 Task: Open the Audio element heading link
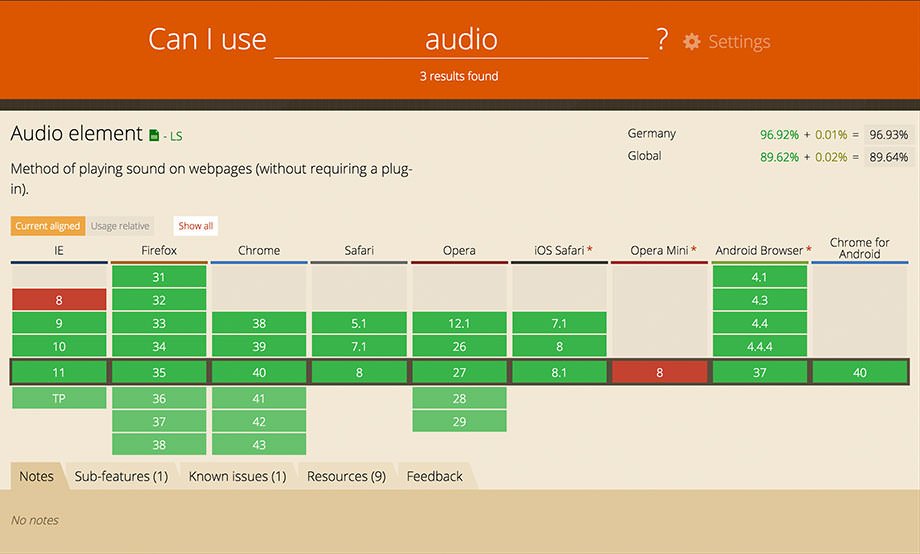tap(76, 133)
